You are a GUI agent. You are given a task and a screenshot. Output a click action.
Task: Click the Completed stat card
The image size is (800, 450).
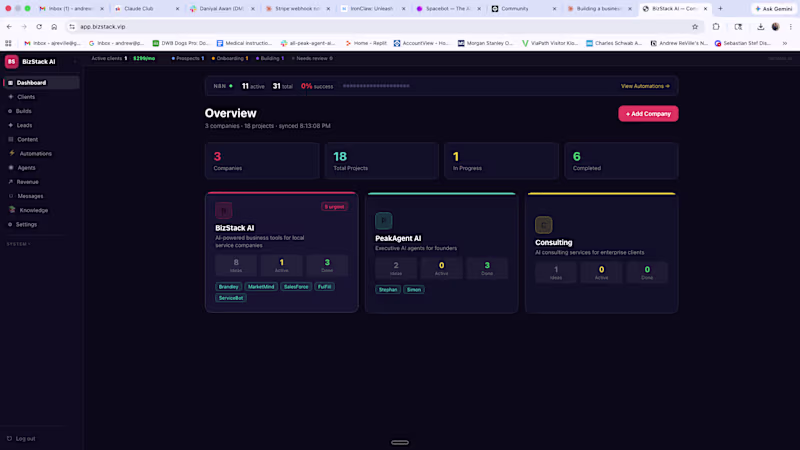tap(621, 161)
